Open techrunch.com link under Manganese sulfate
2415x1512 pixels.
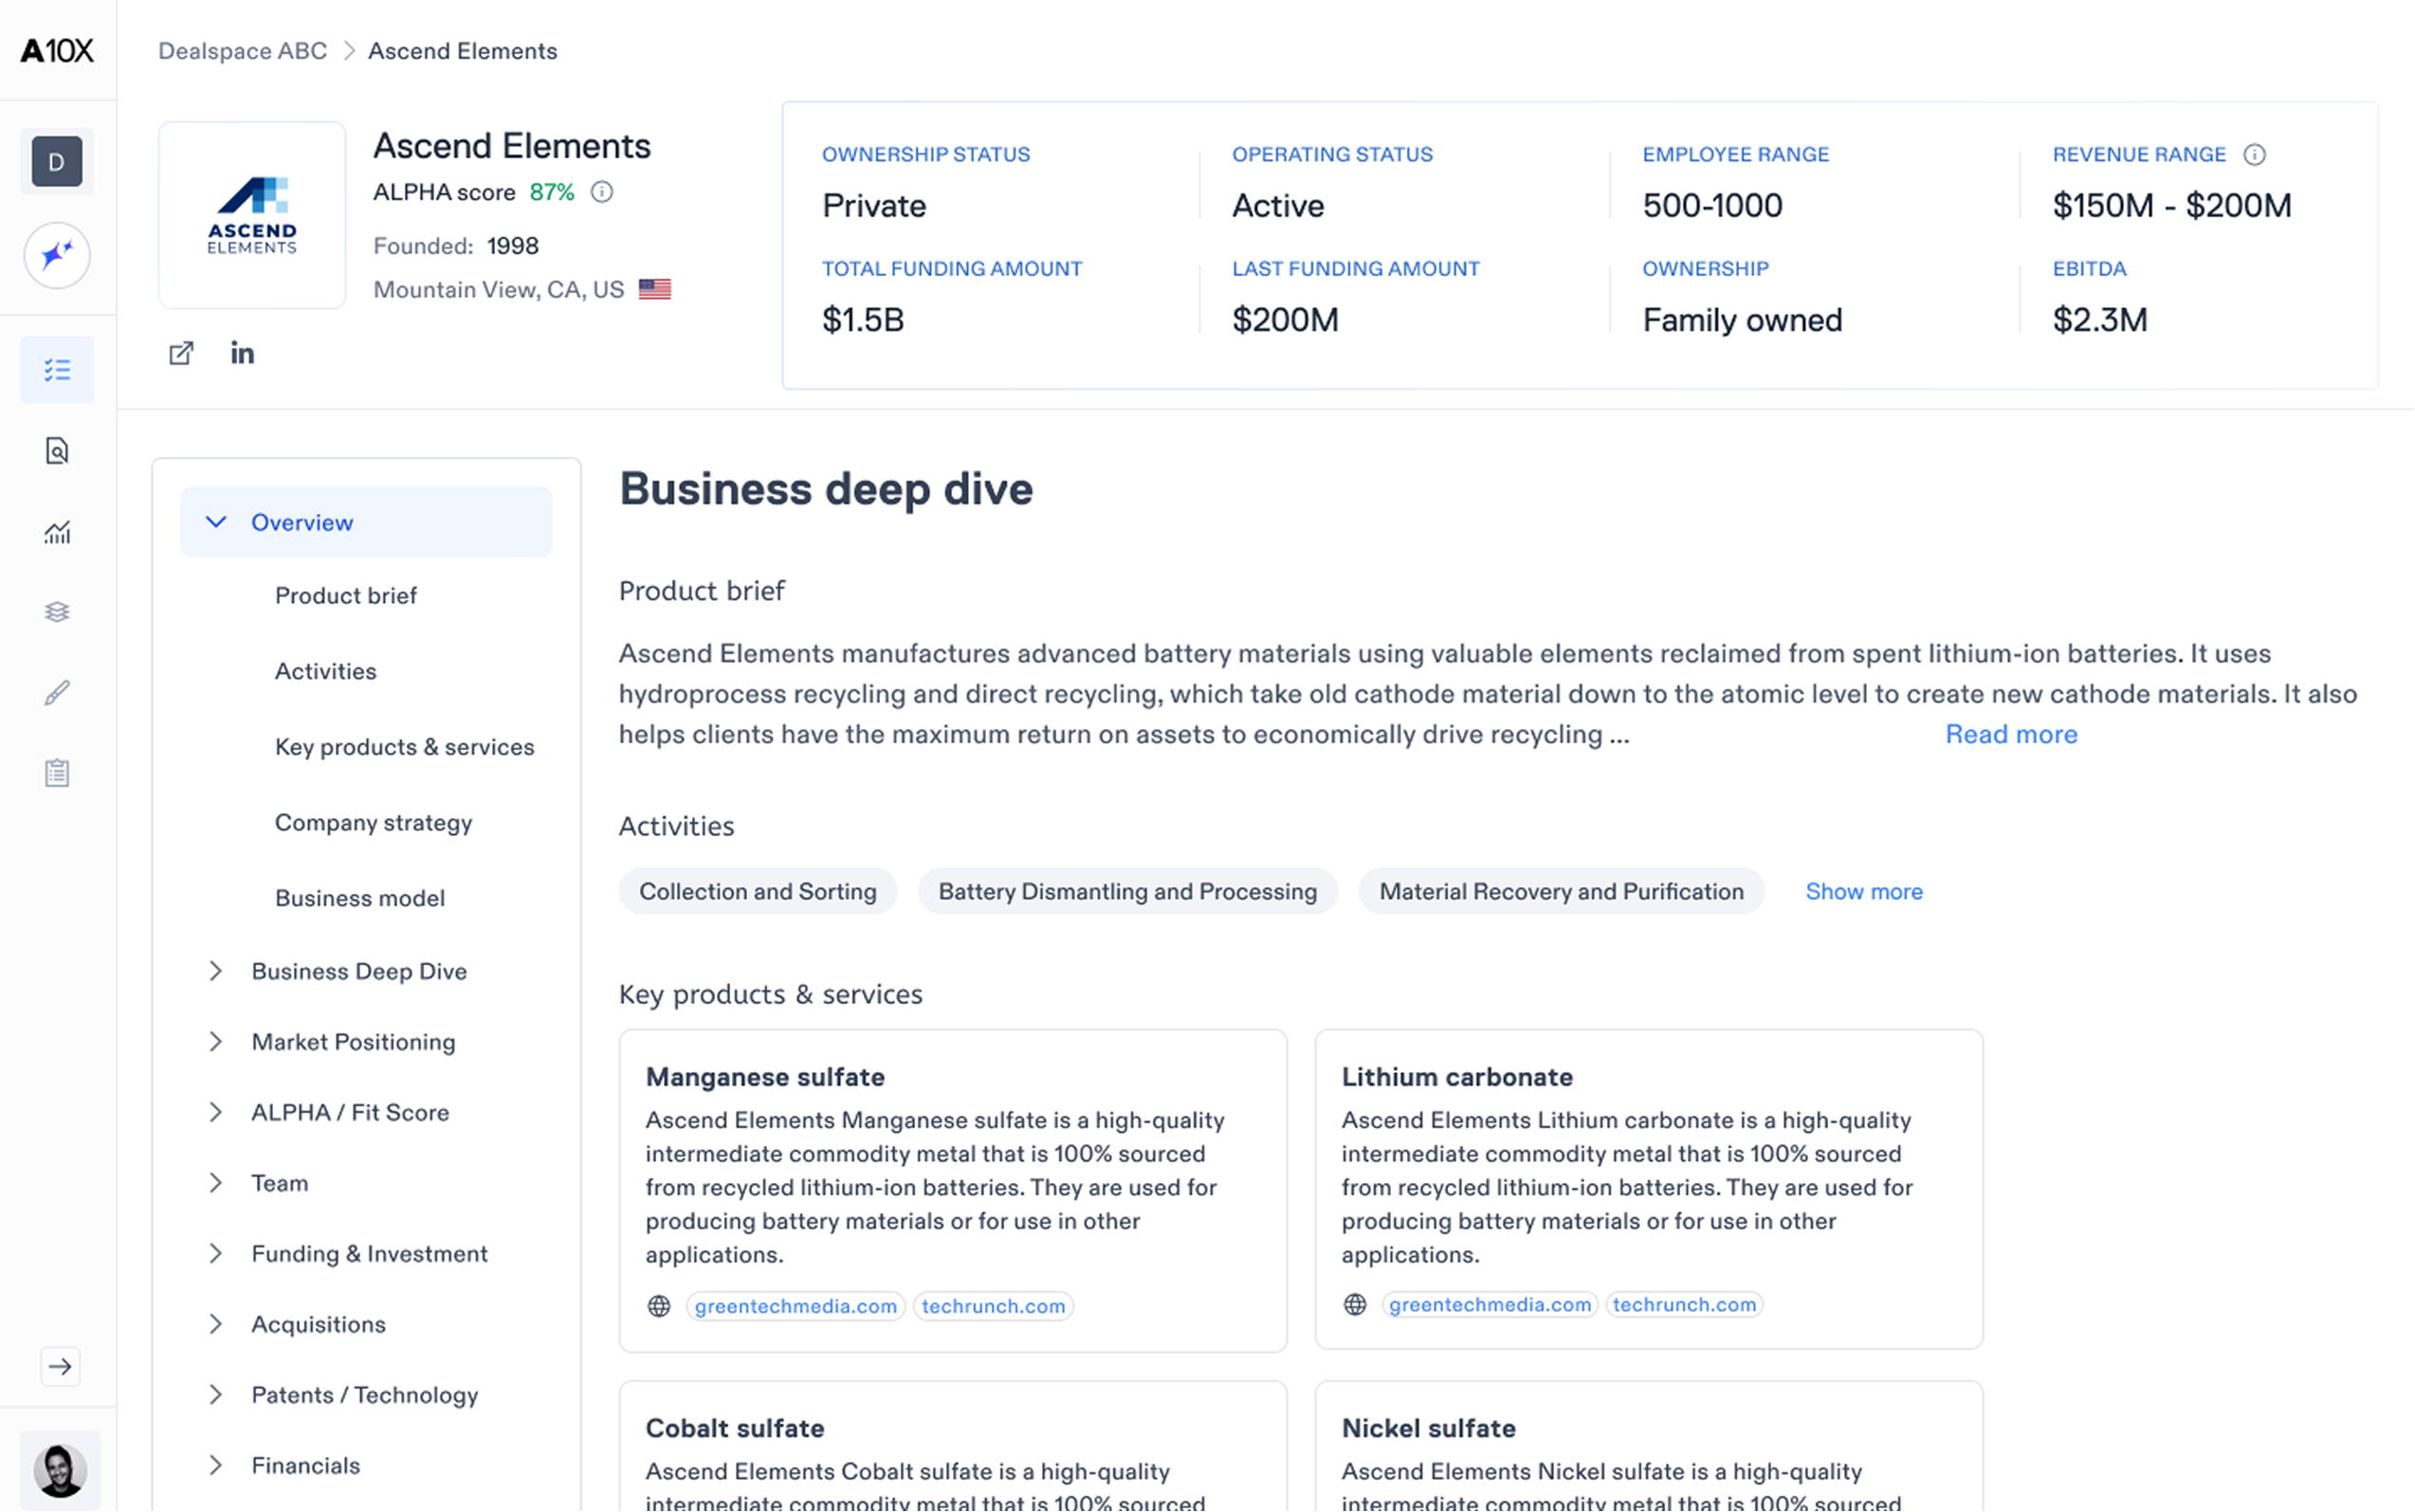(993, 1306)
